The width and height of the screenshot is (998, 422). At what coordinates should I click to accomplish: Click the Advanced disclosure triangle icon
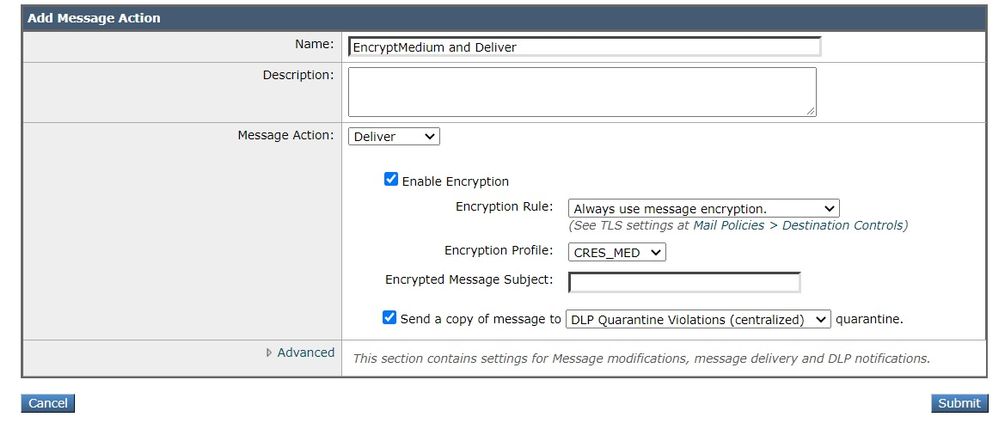coord(269,353)
